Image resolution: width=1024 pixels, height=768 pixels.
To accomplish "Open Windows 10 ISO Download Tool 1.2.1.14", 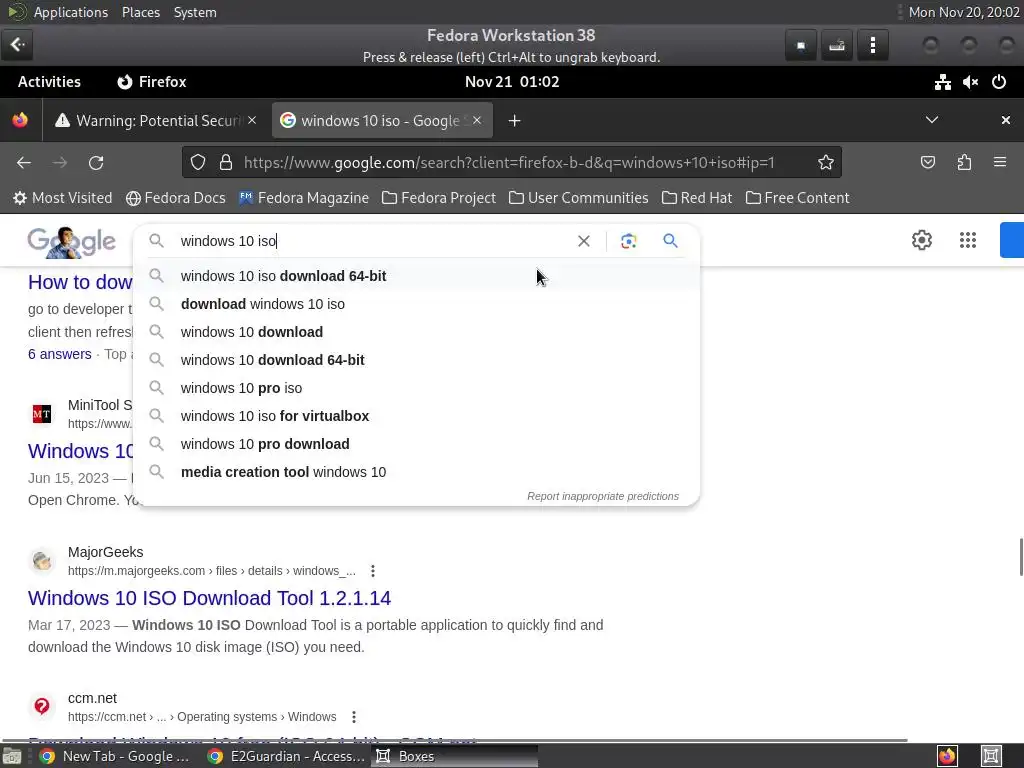I will pos(210,598).
